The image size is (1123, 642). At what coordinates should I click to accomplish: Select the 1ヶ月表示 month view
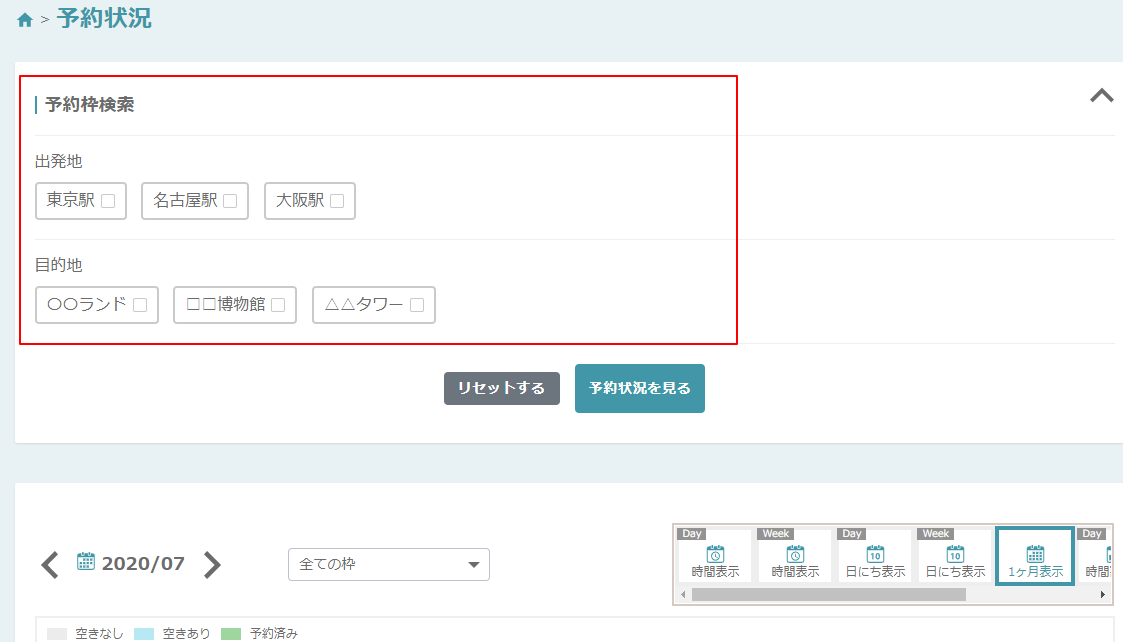click(x=1035, y=556)
